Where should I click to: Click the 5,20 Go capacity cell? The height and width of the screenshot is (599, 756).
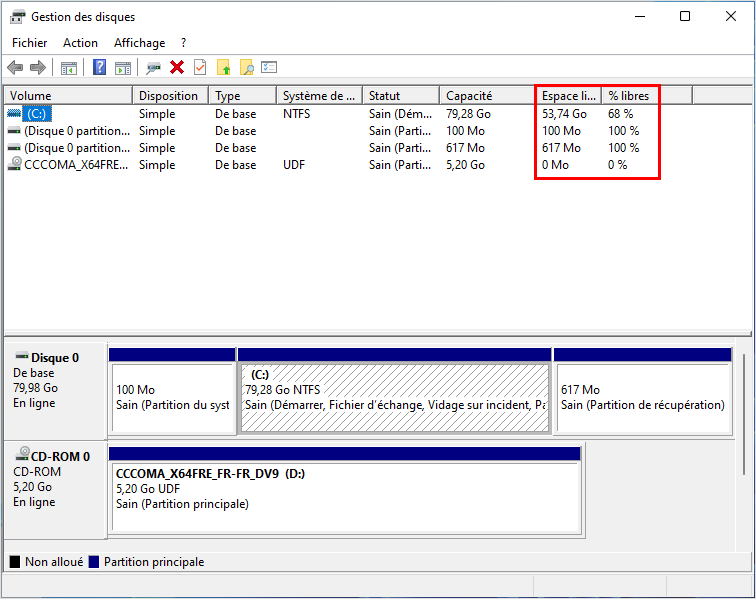click(x=465, y=165)
